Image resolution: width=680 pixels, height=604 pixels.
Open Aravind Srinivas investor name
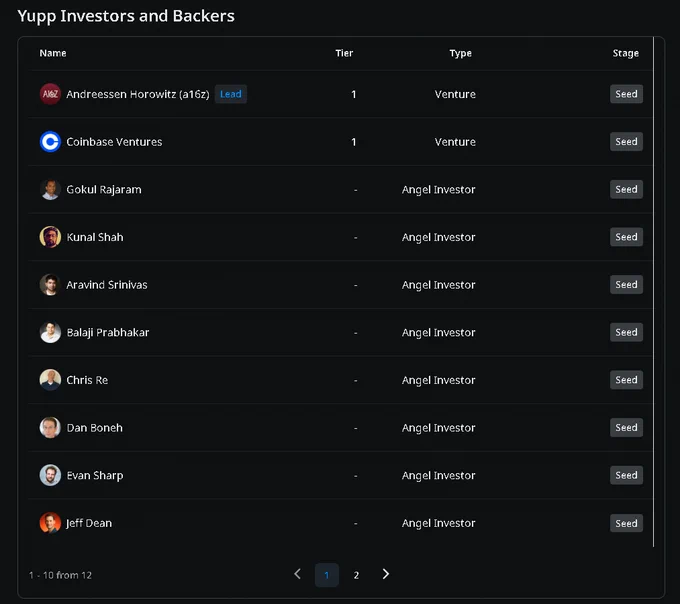(x=107, y=285)
